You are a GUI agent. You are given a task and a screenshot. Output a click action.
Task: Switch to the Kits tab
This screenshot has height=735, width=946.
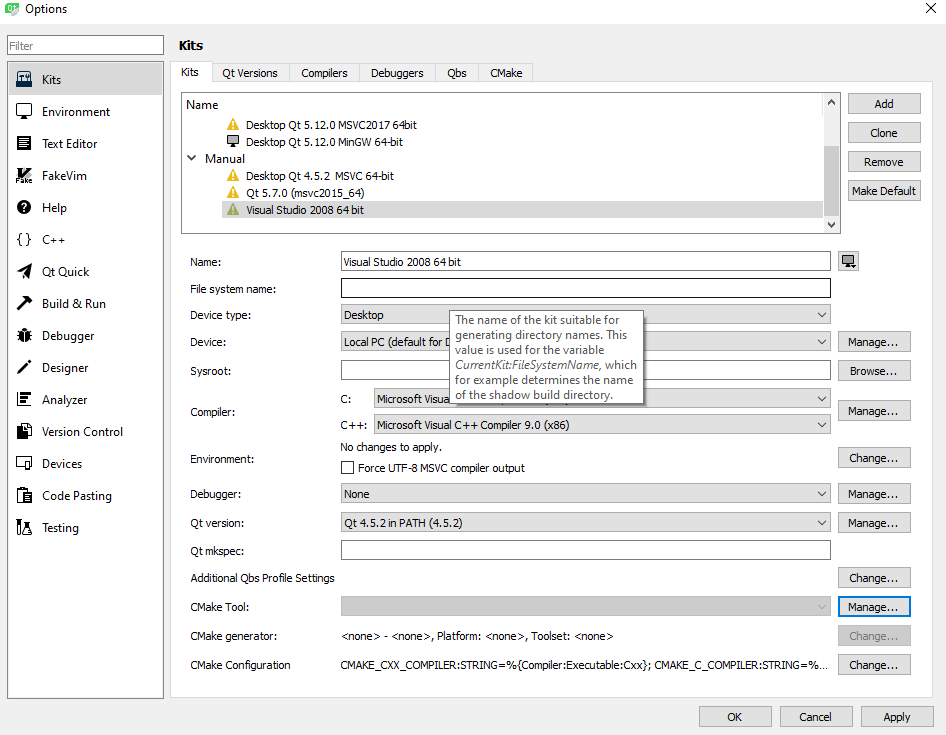[x=190, y=72]
